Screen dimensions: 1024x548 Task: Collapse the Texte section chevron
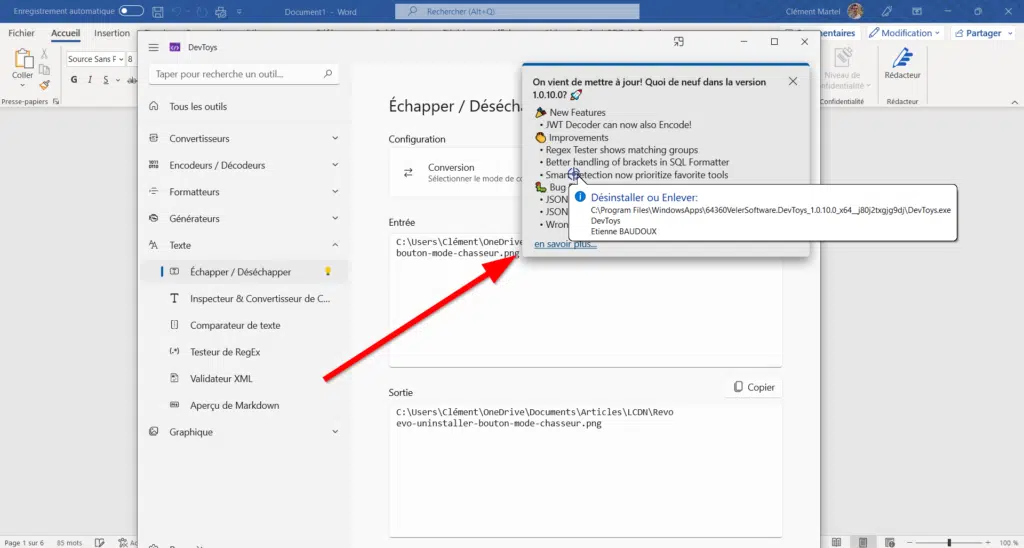(335, 245)
